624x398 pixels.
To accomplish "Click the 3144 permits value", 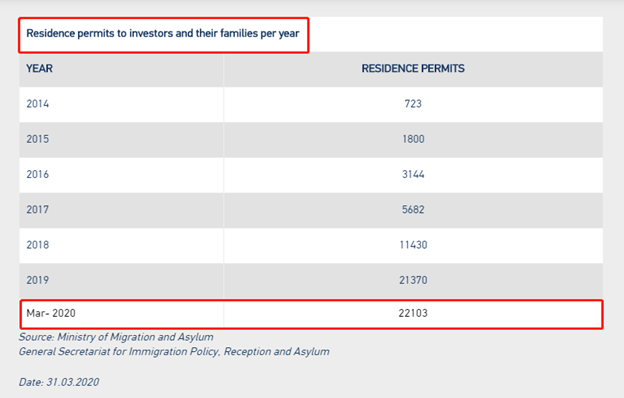I will coord(413,174).
